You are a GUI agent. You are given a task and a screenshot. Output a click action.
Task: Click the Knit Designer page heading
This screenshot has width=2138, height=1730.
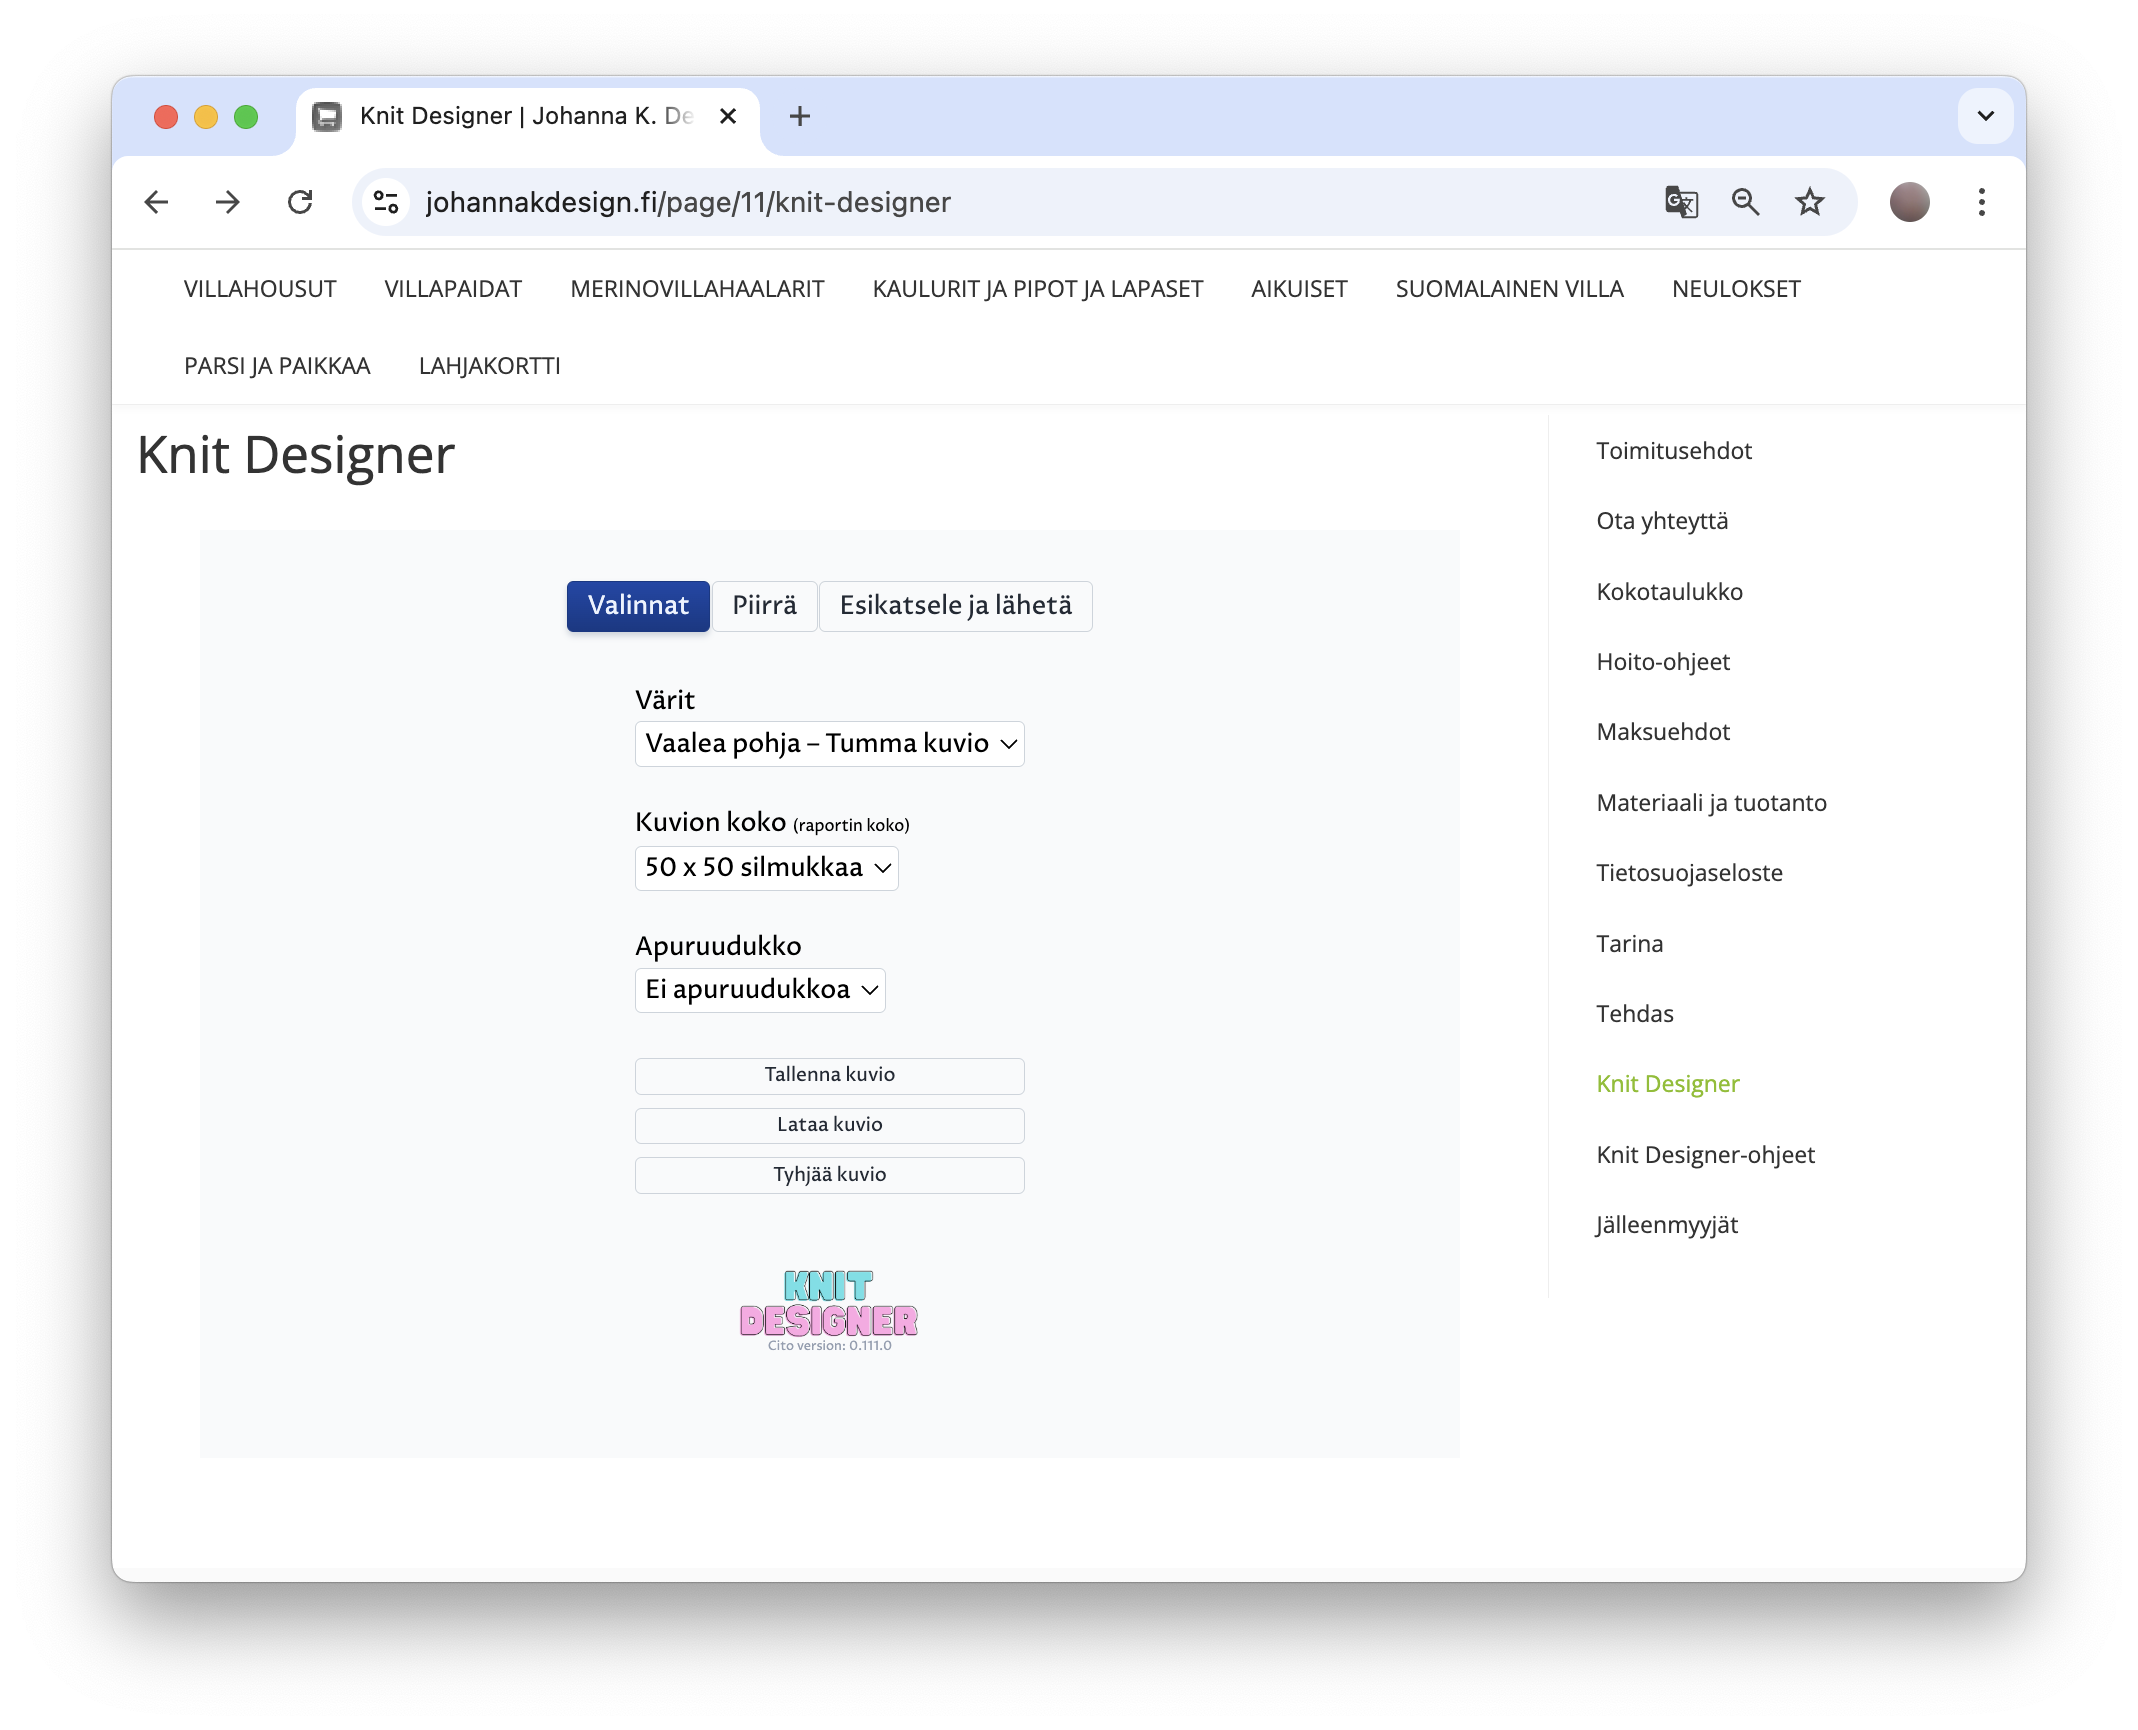point(296,456)
